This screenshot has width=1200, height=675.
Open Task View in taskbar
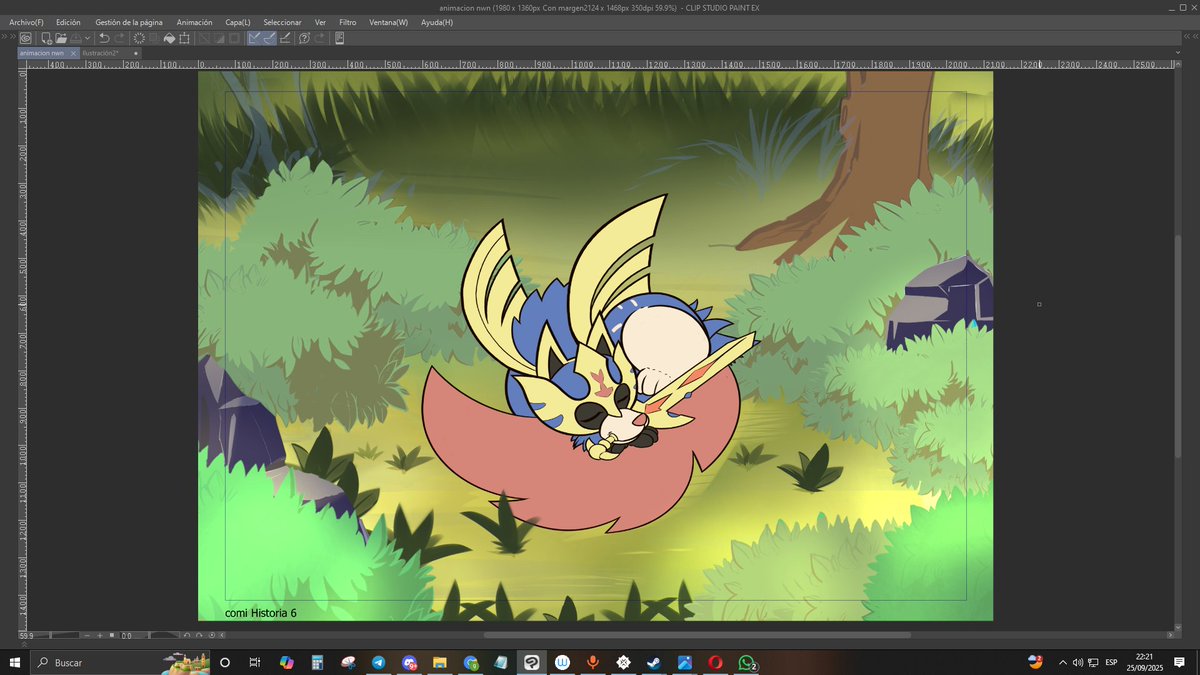(x=255, y=662)
